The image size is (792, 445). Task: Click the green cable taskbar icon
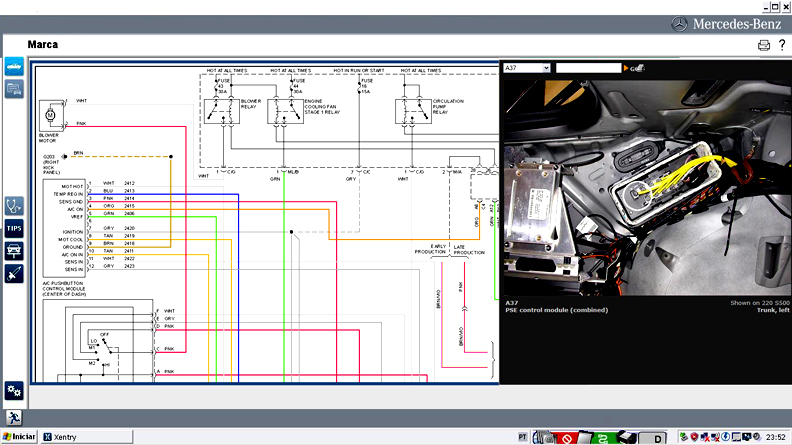tap(603, 437)
